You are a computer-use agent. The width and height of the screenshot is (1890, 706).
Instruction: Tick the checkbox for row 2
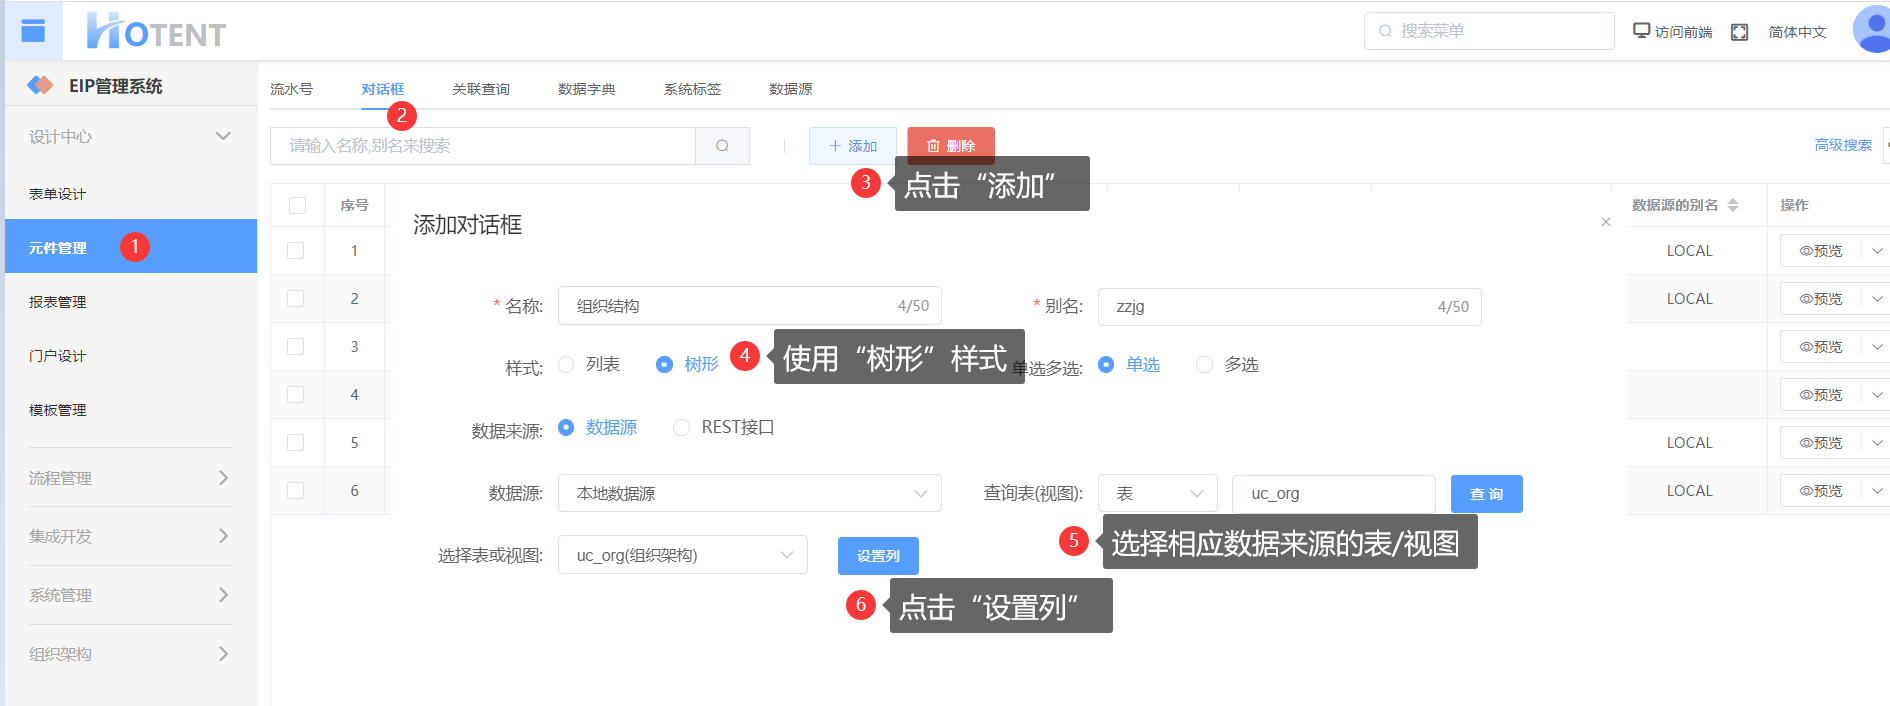click(x=296, y=299)
